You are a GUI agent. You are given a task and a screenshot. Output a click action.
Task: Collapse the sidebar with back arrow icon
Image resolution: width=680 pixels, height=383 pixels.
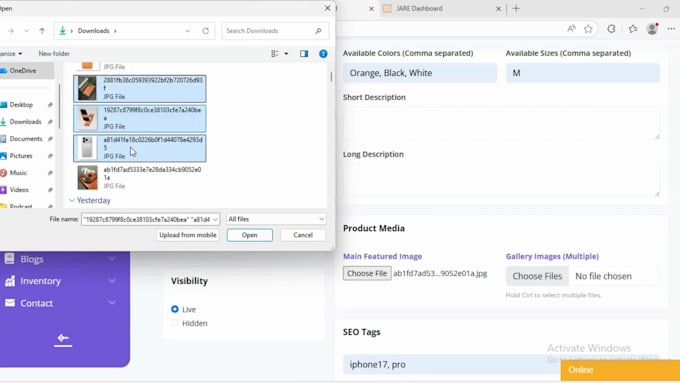click(63, 339)
